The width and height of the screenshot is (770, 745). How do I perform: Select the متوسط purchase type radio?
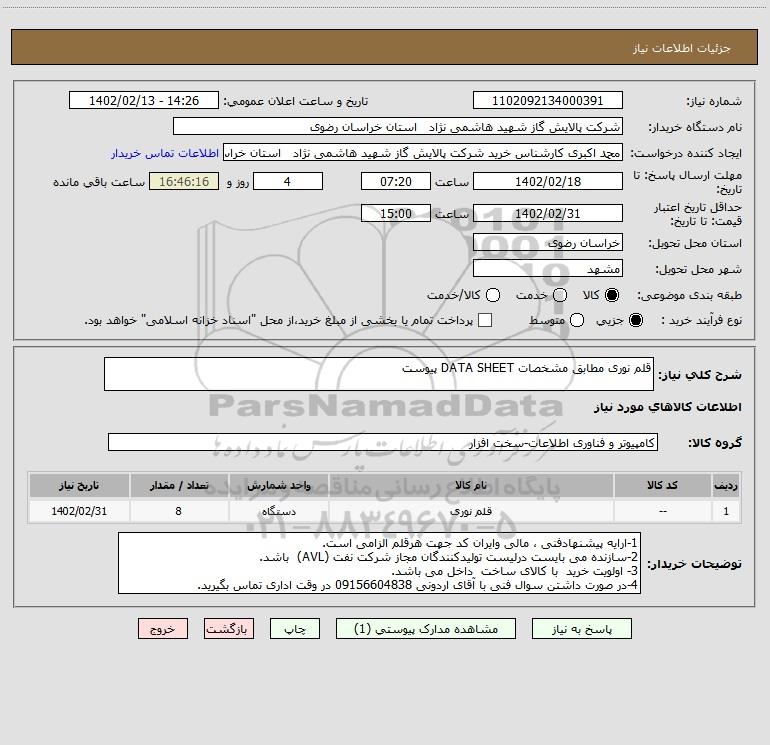(577, 320)
